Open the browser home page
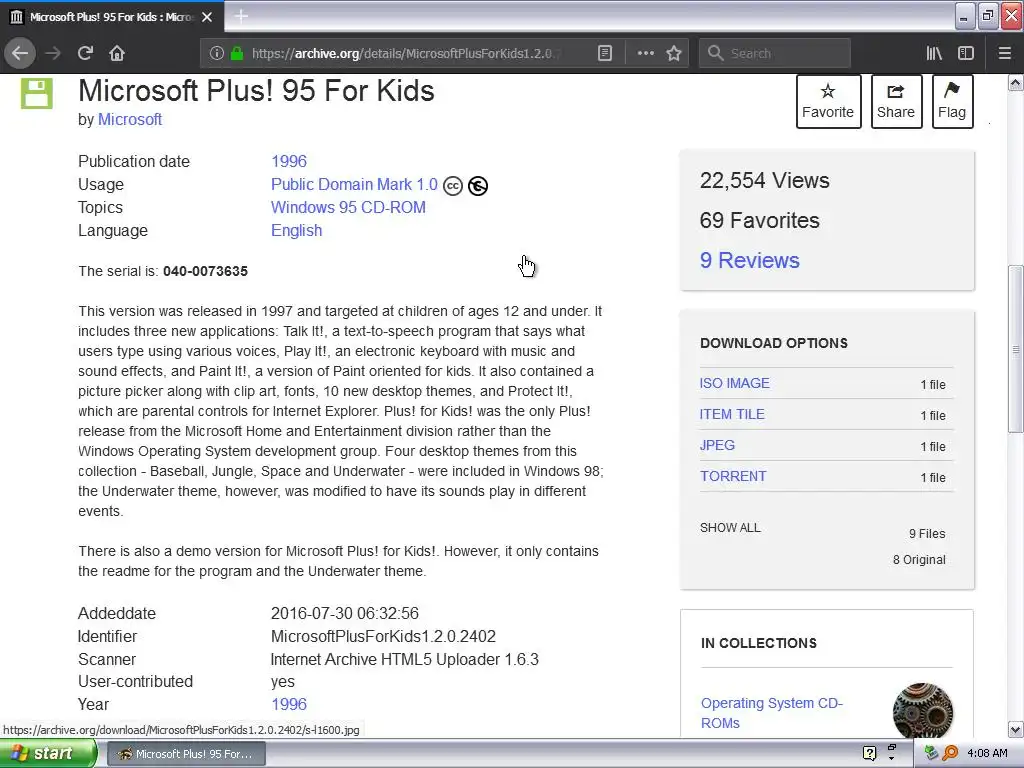The height and width of the screenshot is (768, 1024). point(117,54)
